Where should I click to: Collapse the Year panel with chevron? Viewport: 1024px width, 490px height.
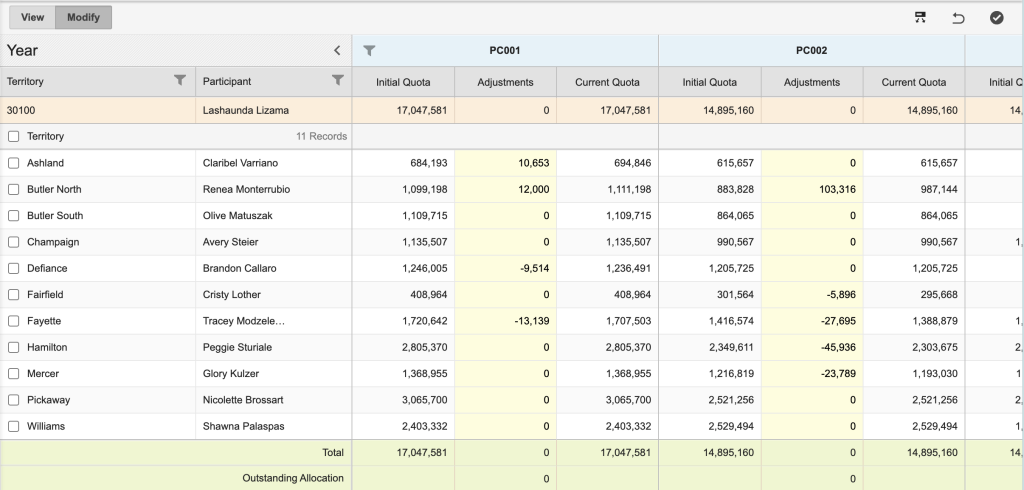(337, 50)
